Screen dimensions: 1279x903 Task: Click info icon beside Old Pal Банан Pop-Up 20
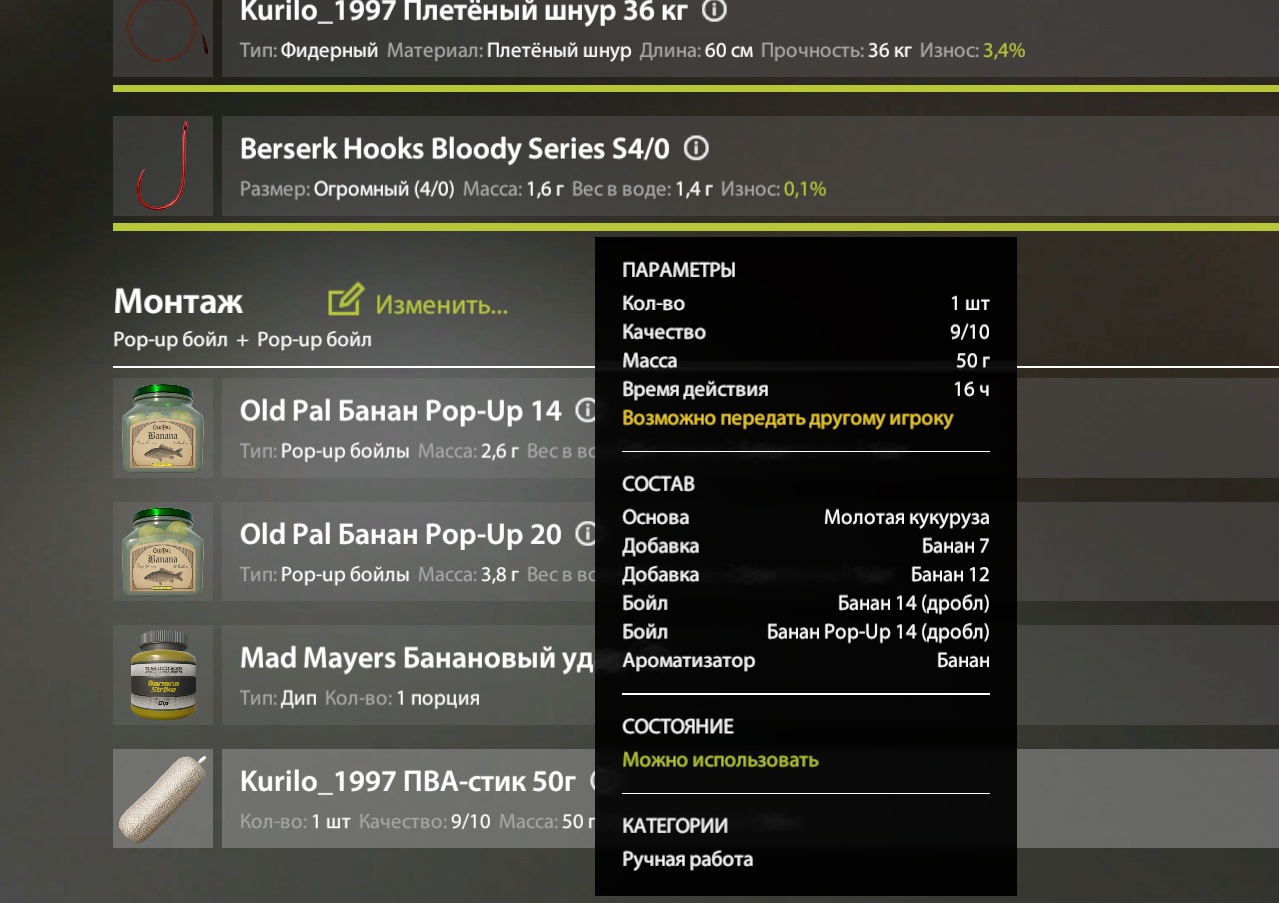[586, 534]
